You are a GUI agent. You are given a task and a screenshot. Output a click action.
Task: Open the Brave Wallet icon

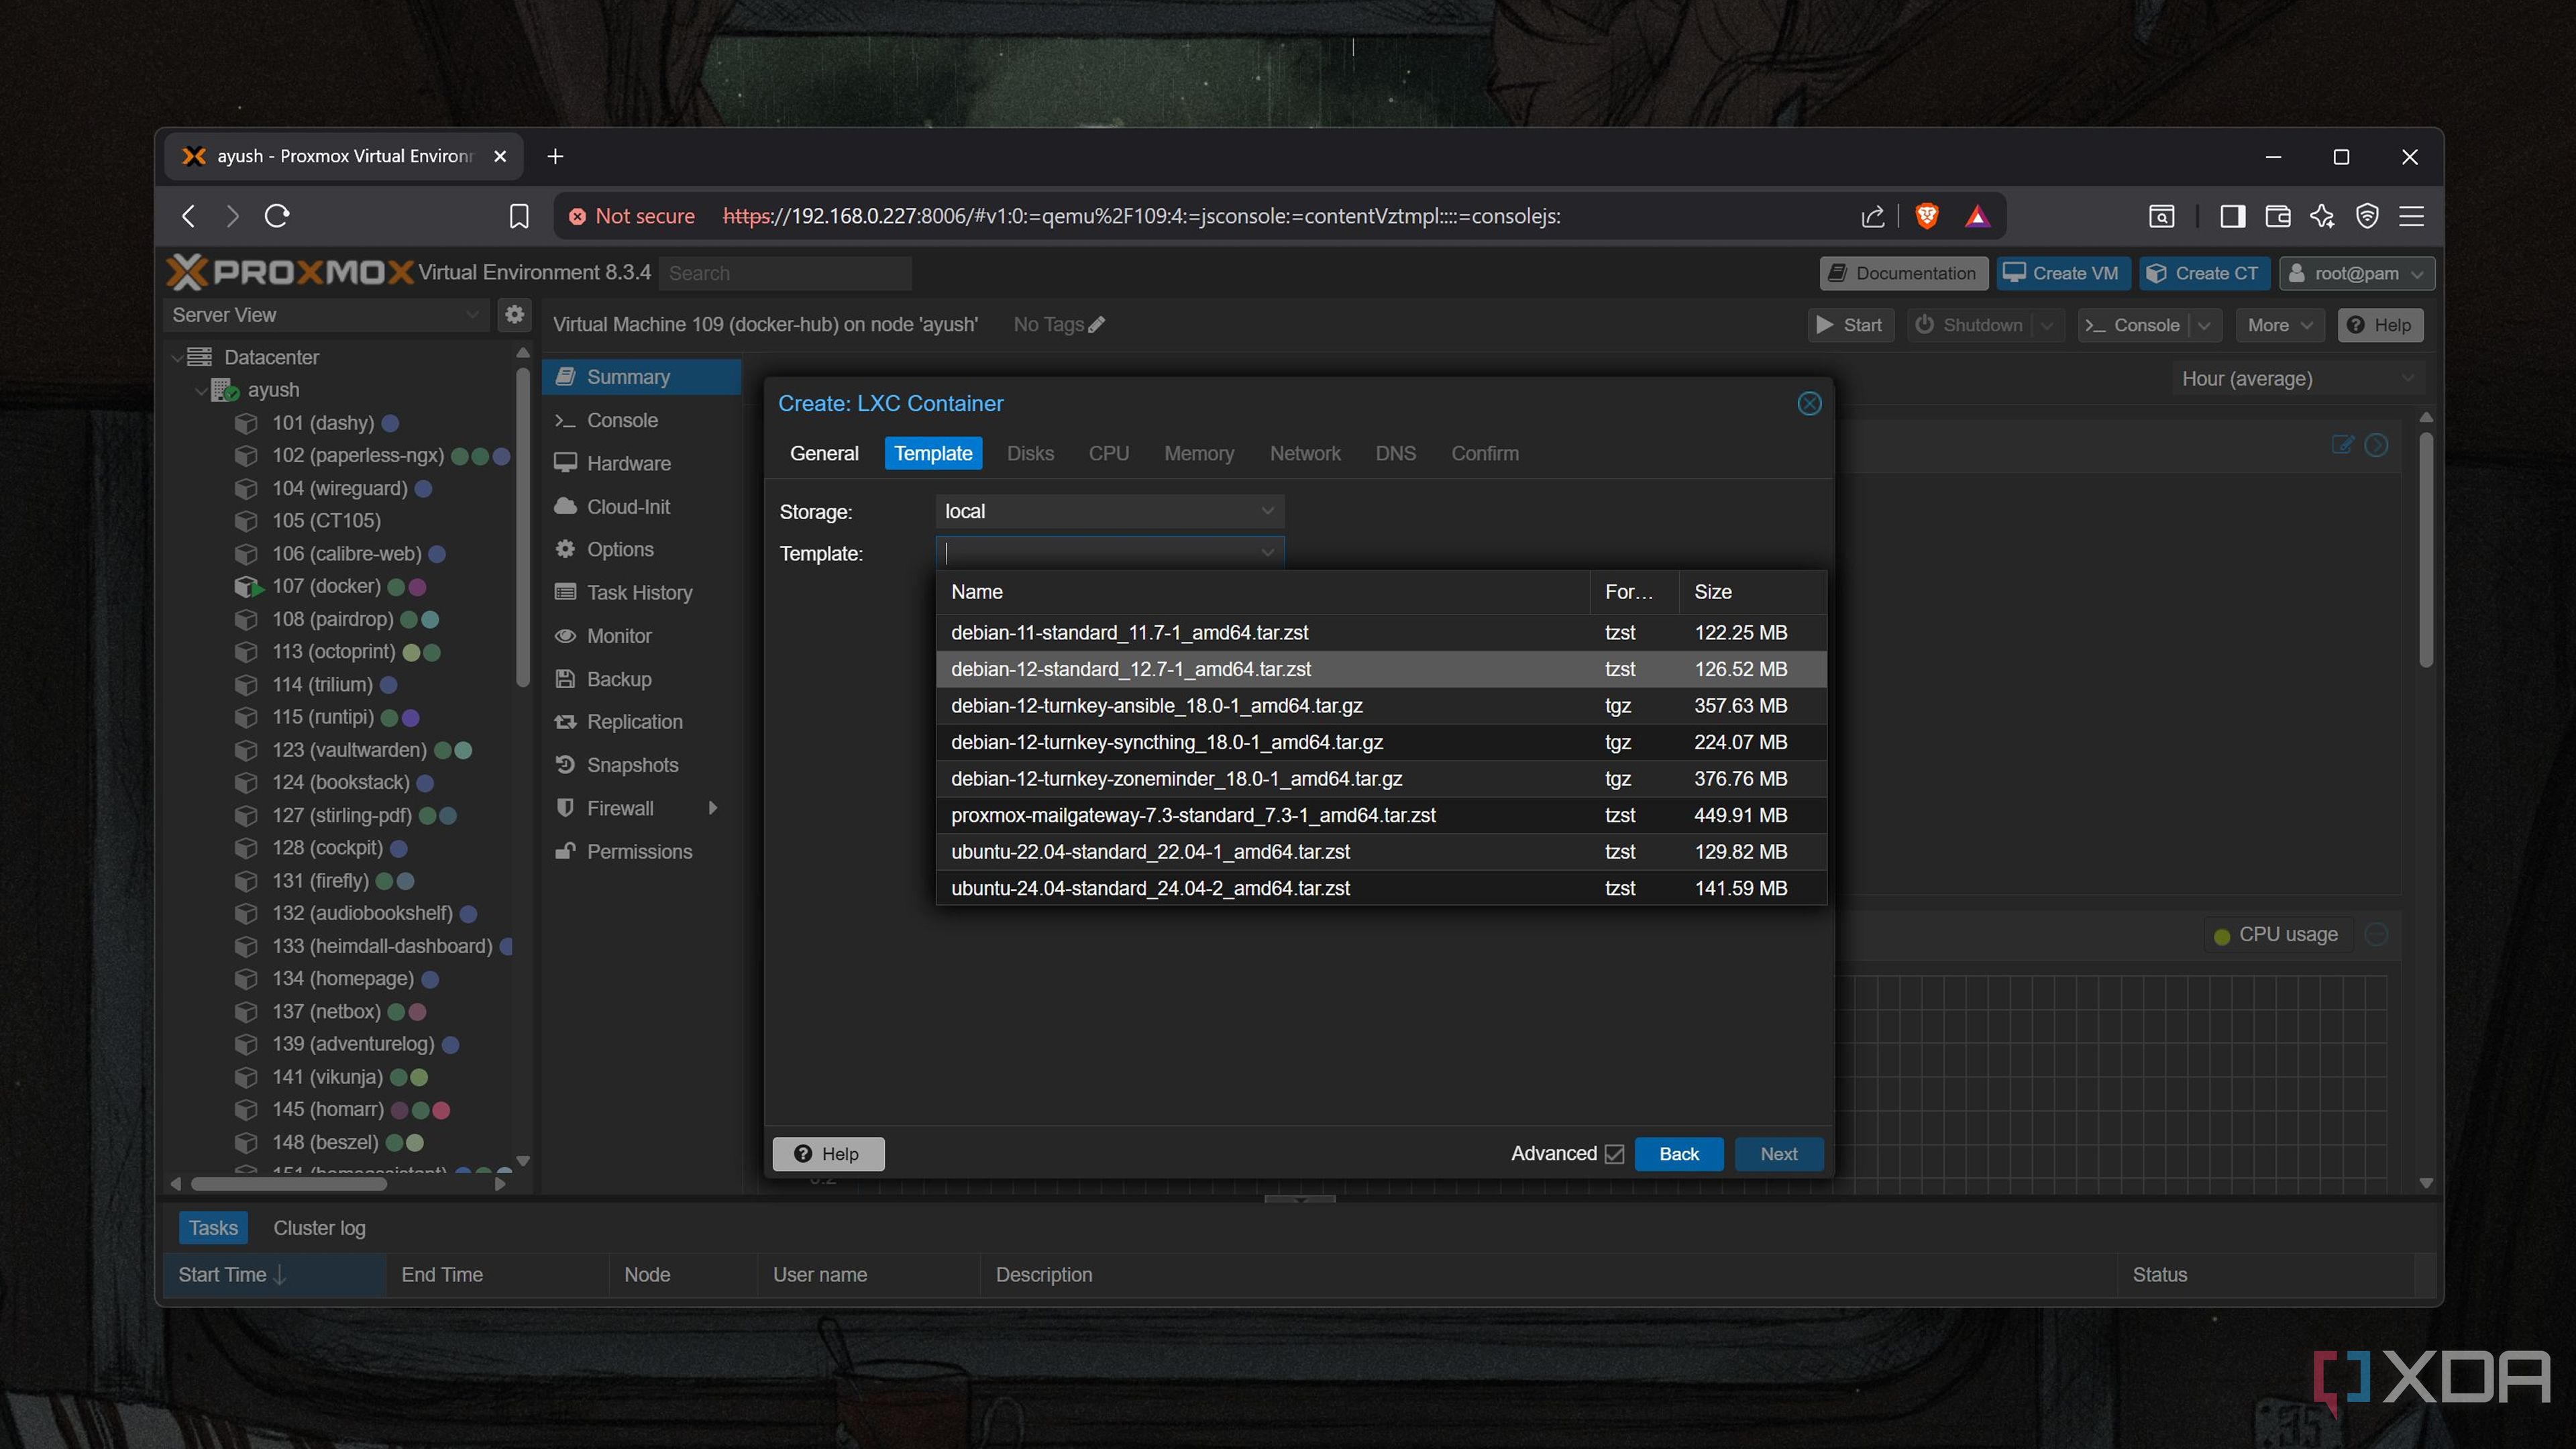point(2278,216)
